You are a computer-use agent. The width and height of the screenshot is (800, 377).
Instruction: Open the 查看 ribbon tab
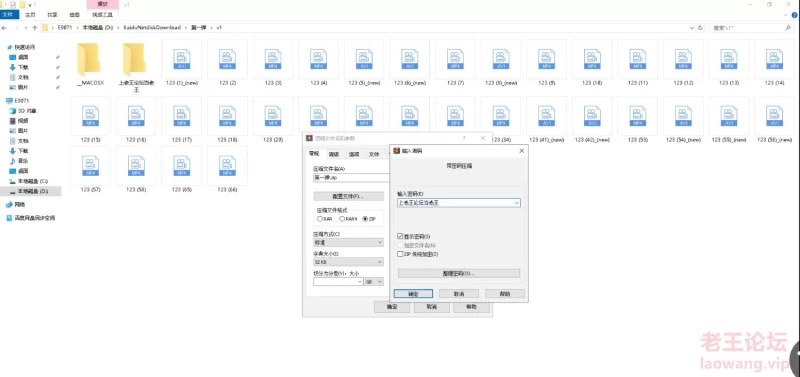click(74, 15)
